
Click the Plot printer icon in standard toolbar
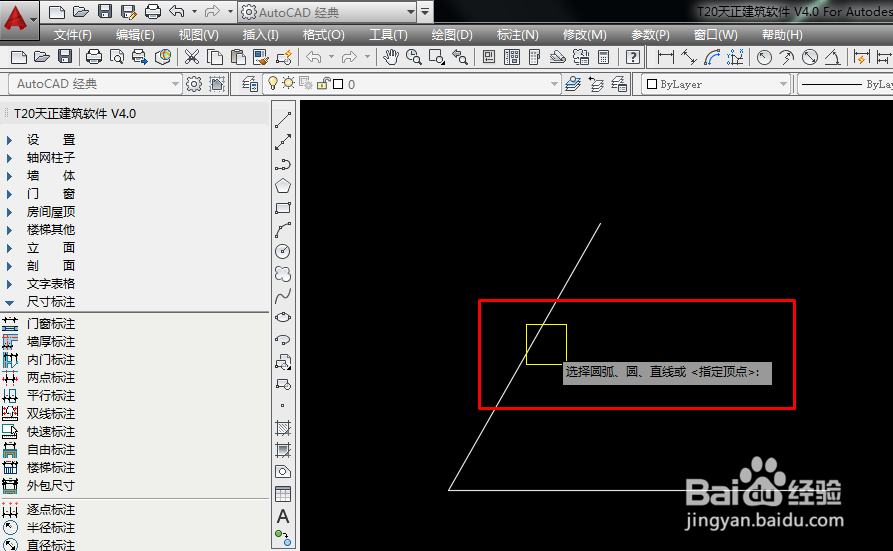tap(94, 57)
